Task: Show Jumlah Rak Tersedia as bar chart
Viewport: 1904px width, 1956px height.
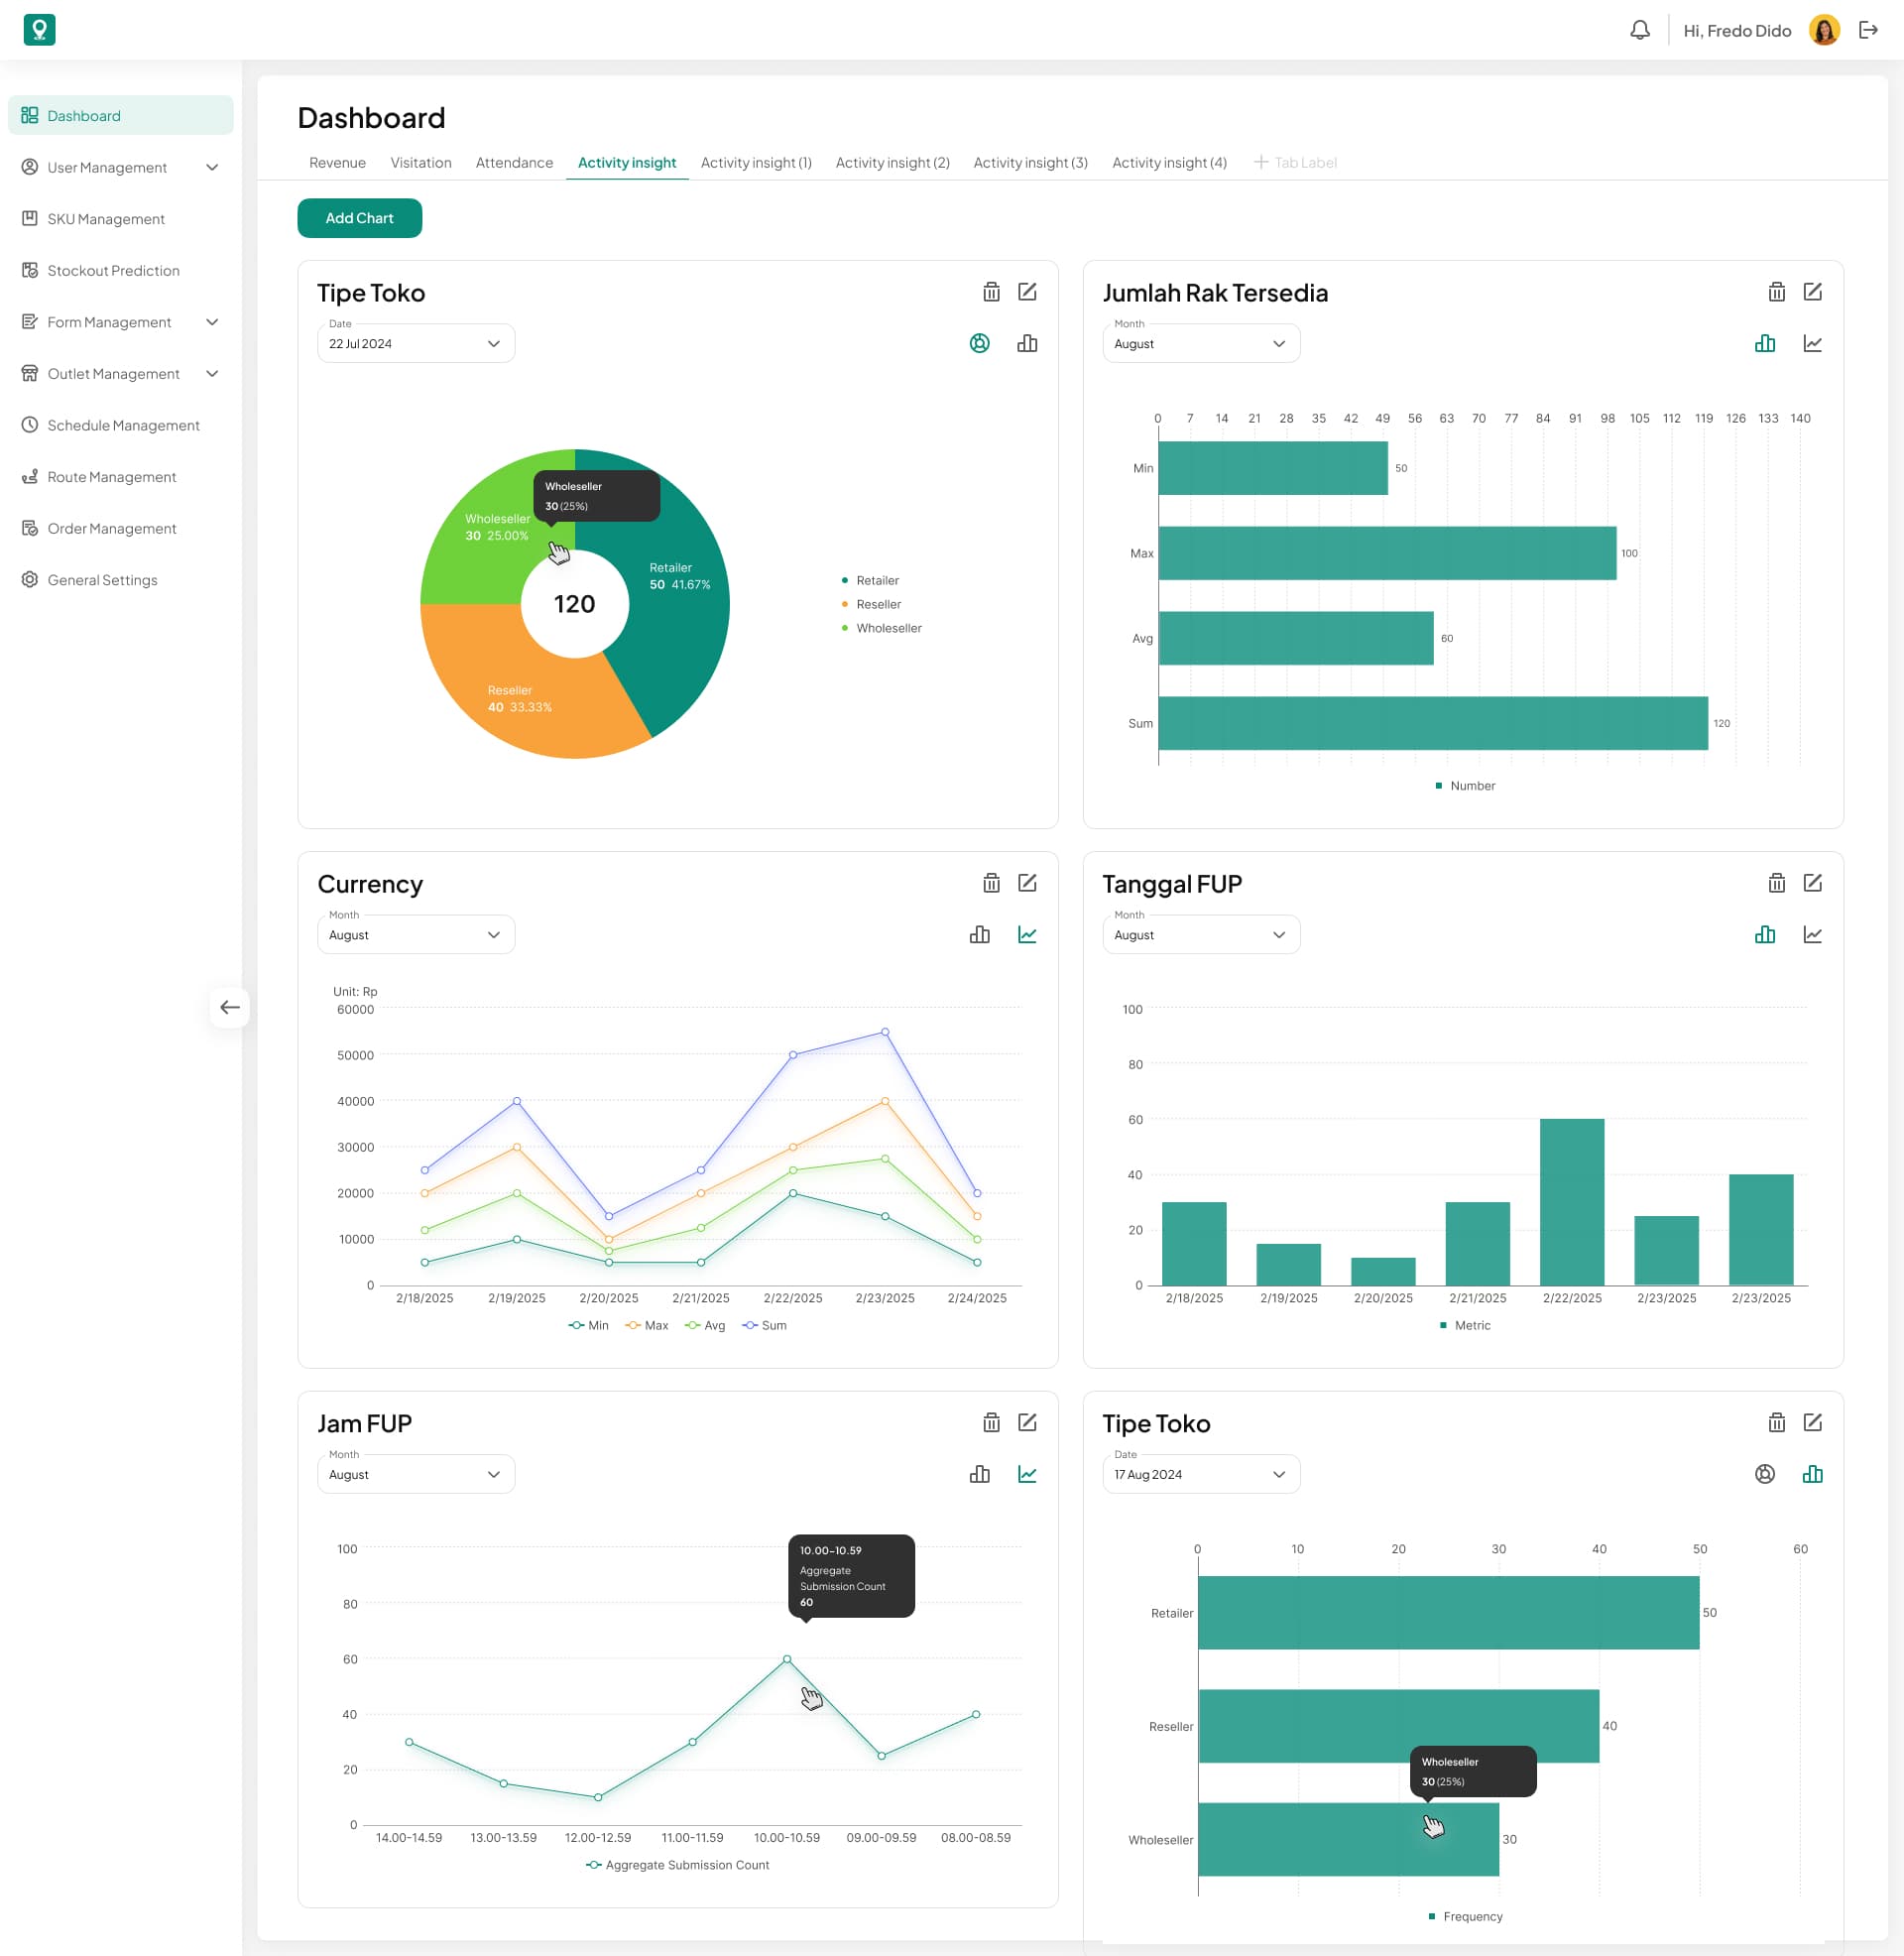Action: point(1765,344)
